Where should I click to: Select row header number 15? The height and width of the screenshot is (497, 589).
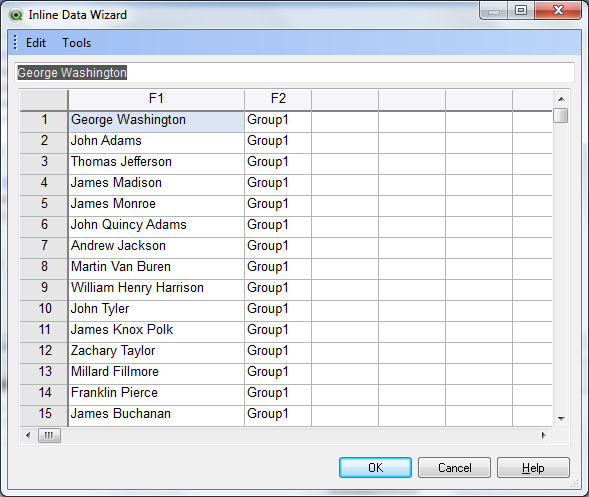coord(44,416)
